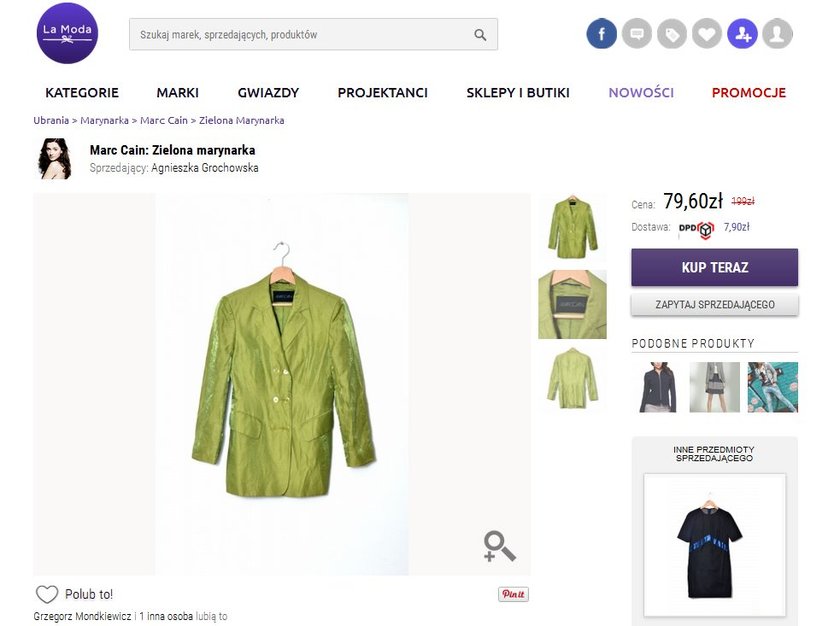Zoom product image with magnifier icon
Screen dimensions: 840x626
pyautogui.click(x=499, y=546)
